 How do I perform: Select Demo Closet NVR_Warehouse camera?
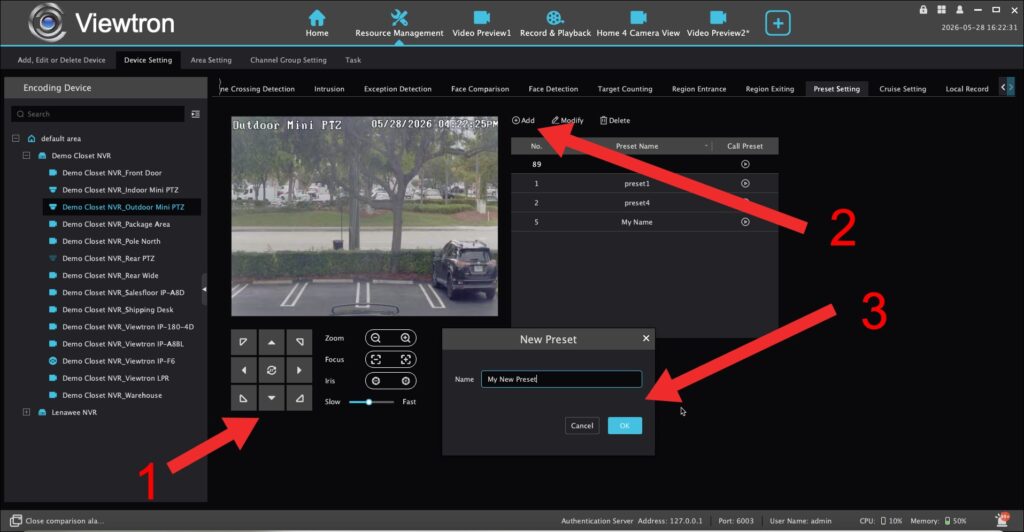[x=112, y=395]
